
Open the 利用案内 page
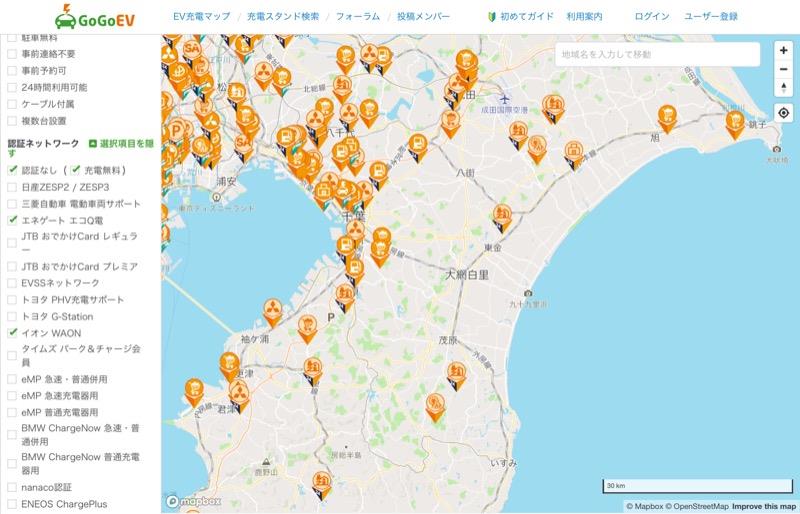point(584,16)
